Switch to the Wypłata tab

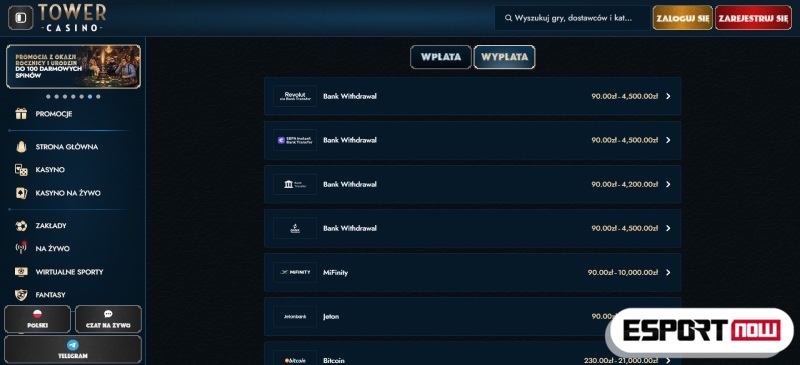tap(504, 57)
